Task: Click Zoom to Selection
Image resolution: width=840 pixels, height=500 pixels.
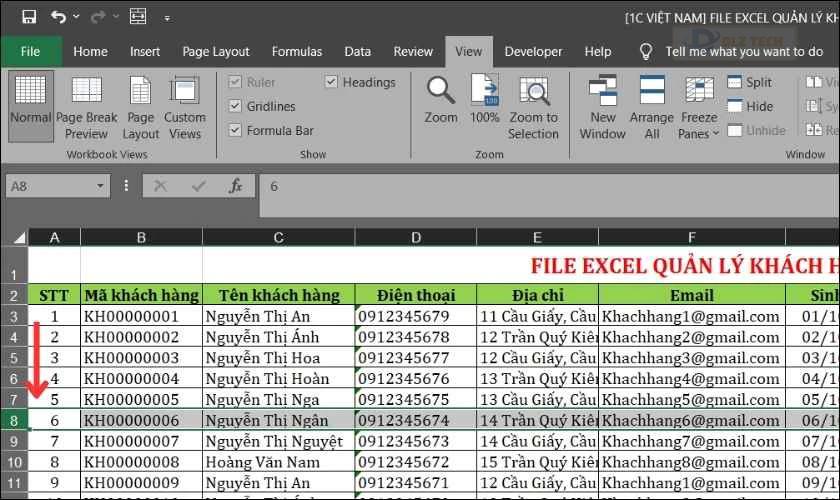Action: pyautogui.click(x=534, y=108)
